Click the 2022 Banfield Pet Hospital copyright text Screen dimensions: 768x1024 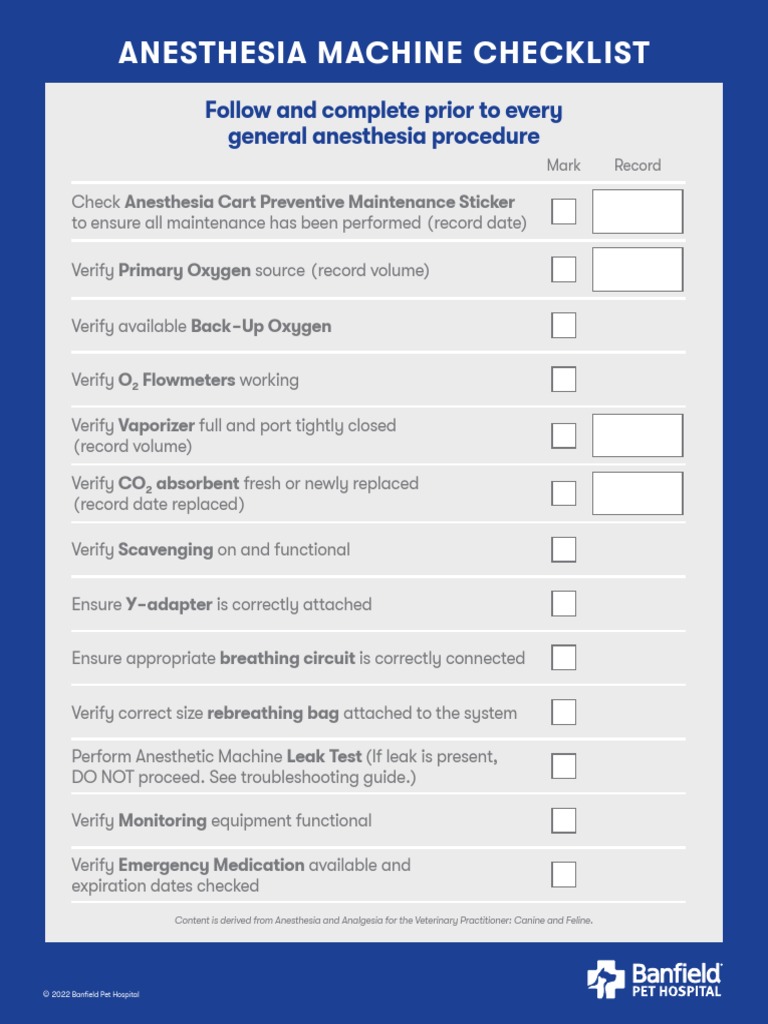pyautogui.click(x=91, y=995)
